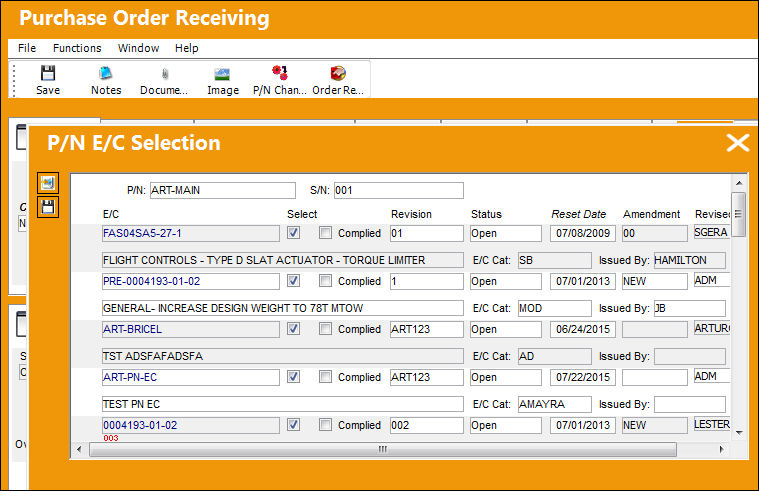759x491 pixels.
Task: Open the Window menu
Action: point(138,48)
